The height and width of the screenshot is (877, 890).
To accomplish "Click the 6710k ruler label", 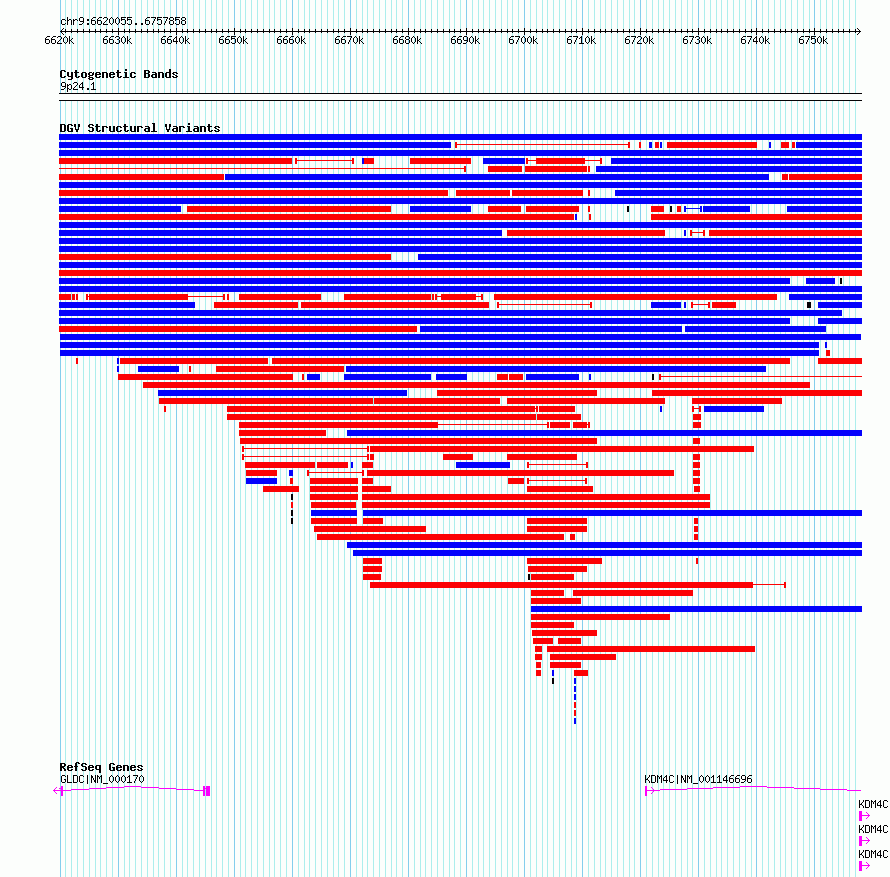I will [x=581, y=40].
